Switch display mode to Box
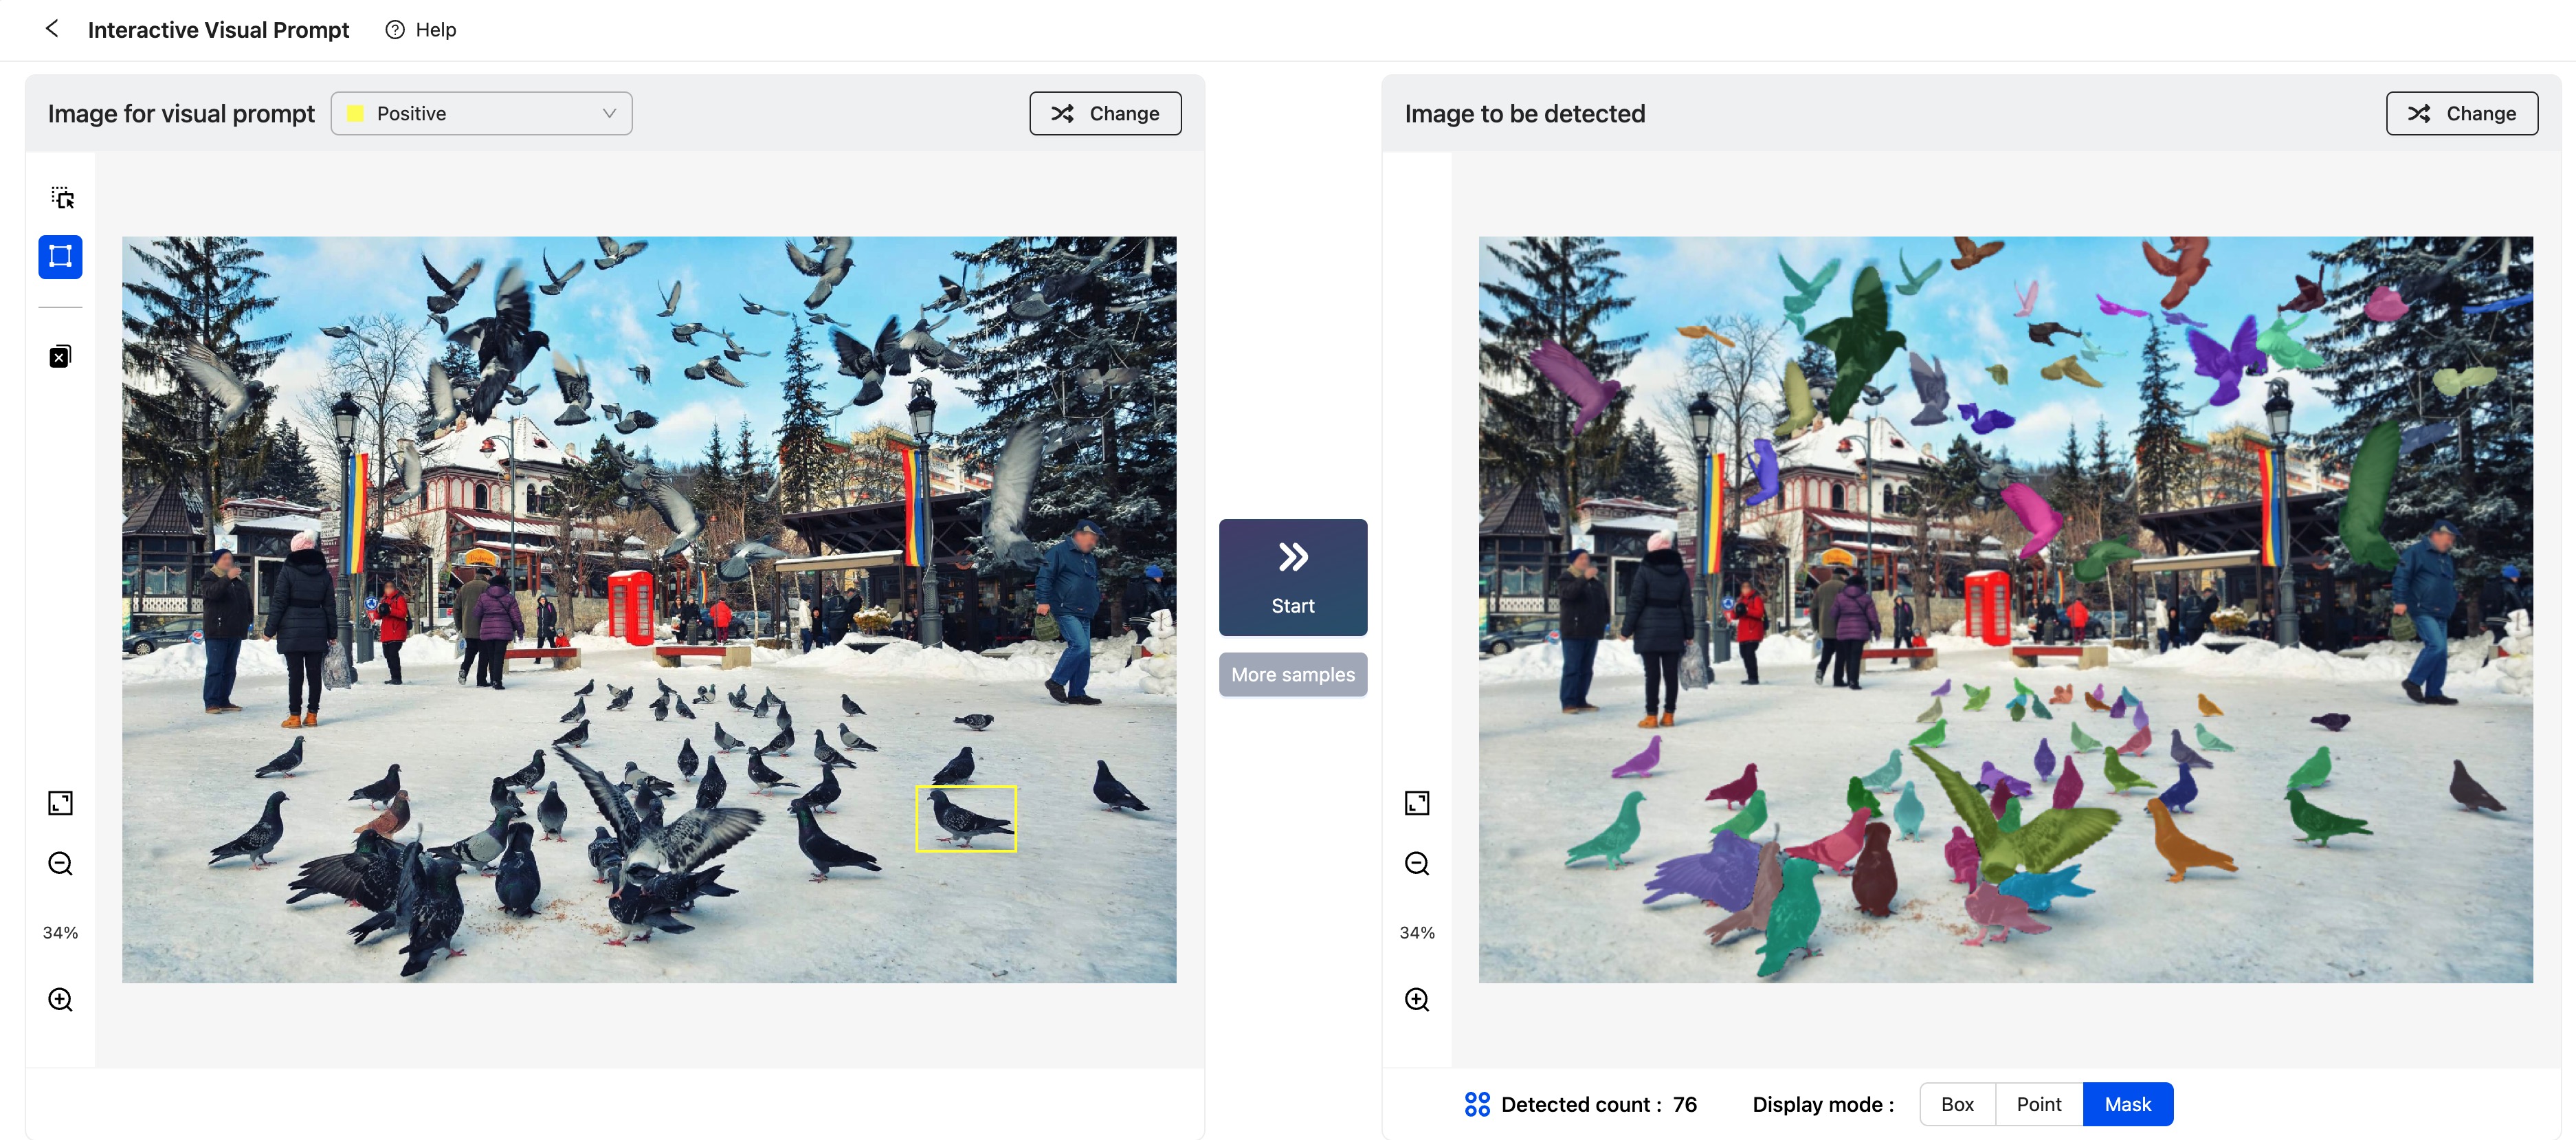This screenshot has width=2576, height=1140. pyautogui.click(x=1957, y=1104)
